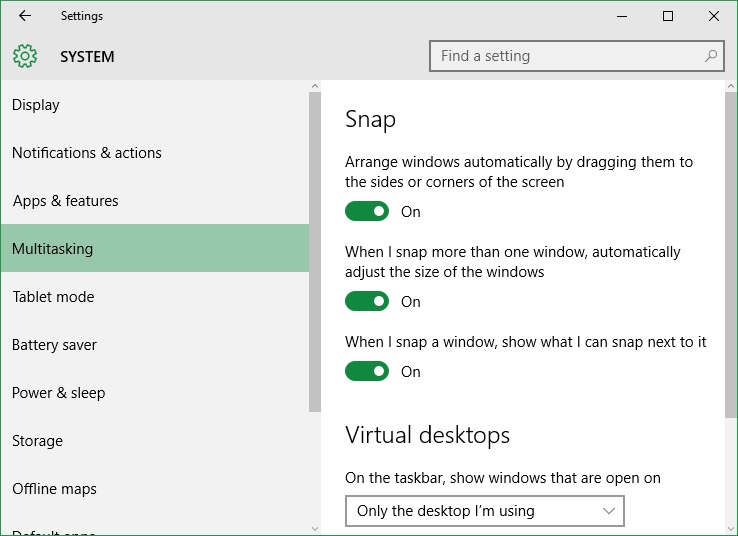The height and width of the screenshot is (536, 738).
Task: Click the dropdown chevron for desktop option
Action: pyautogui.click(x=609, y=511)
